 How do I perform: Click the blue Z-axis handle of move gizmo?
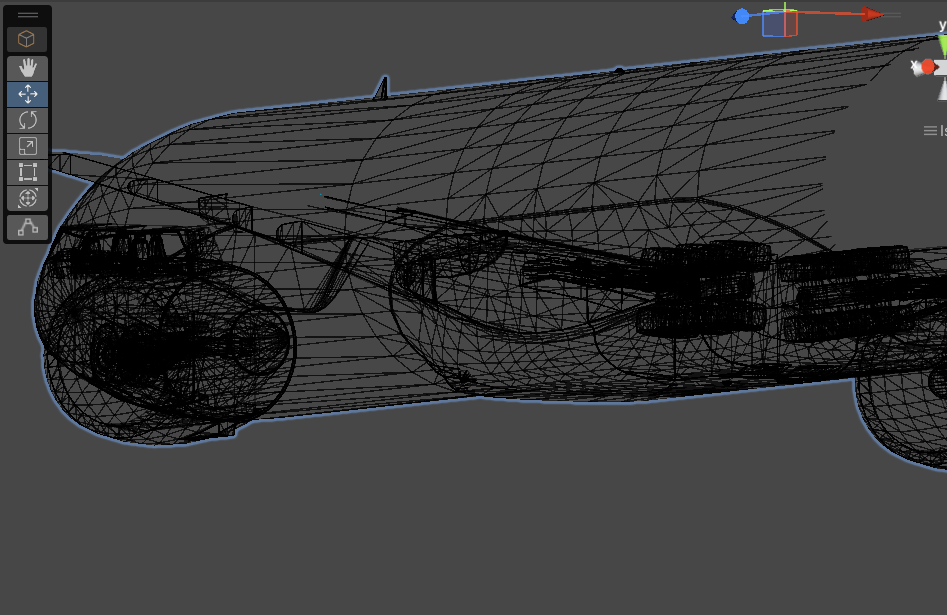[x=742, y=16]
